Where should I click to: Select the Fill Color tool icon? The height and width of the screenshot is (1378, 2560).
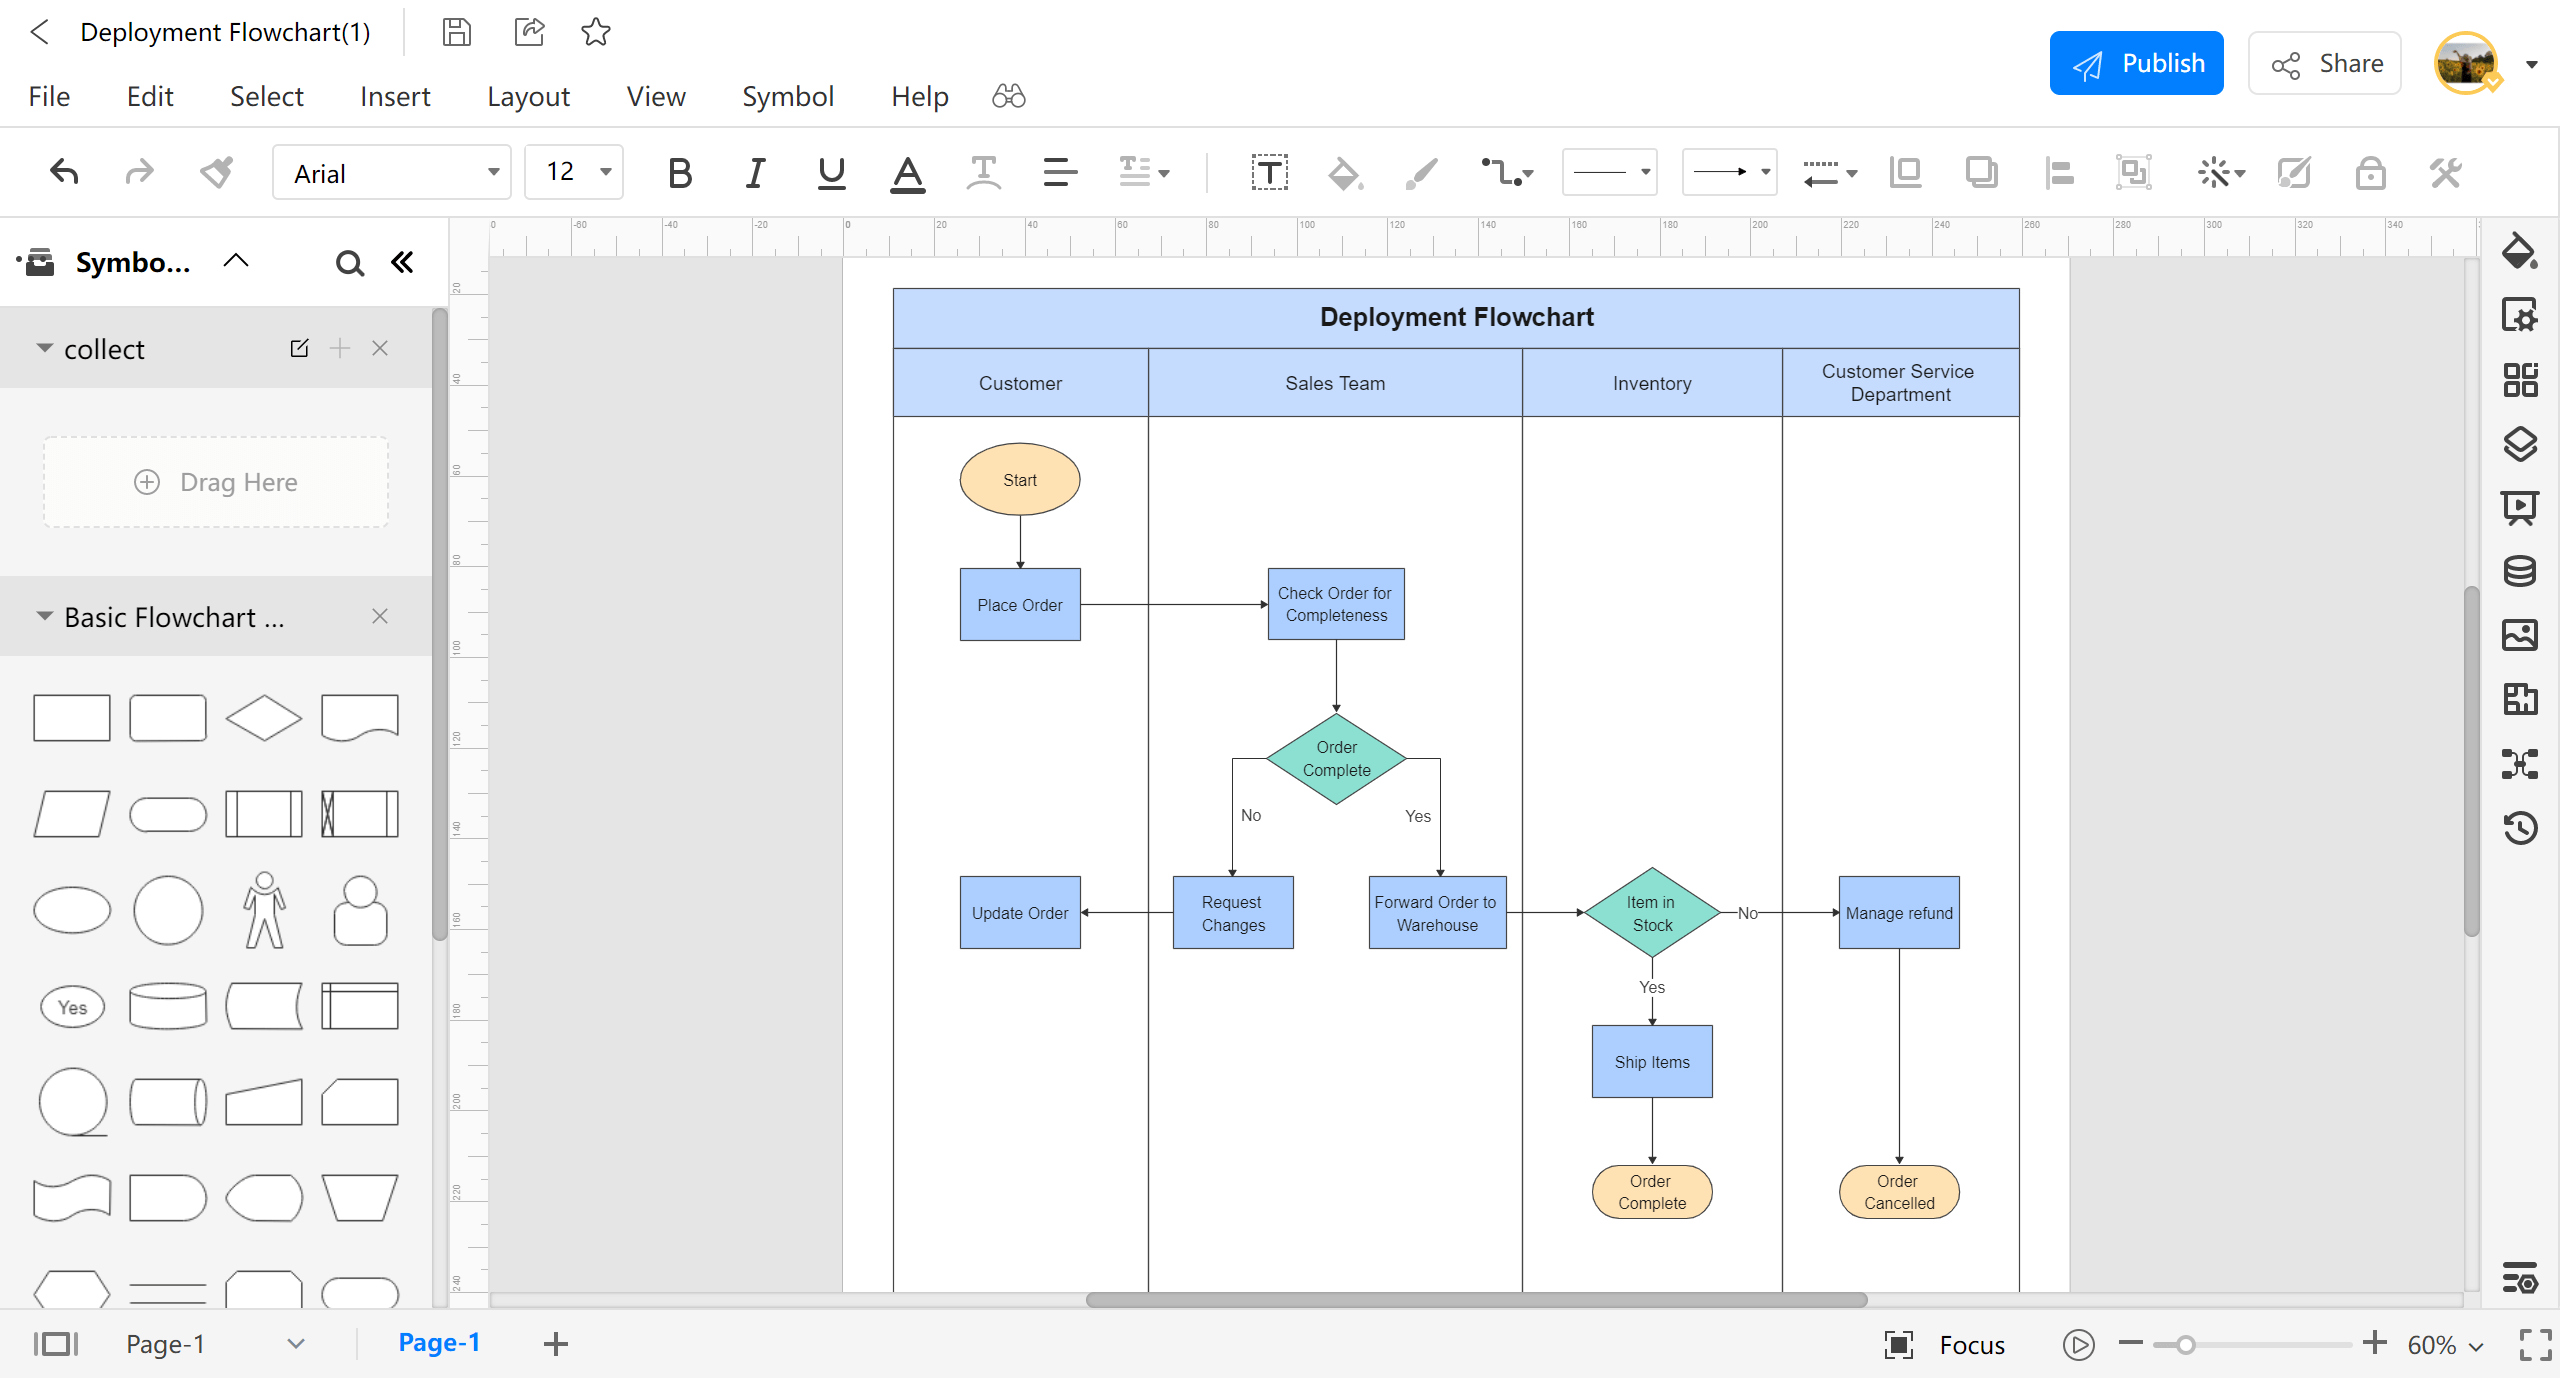1345,171
